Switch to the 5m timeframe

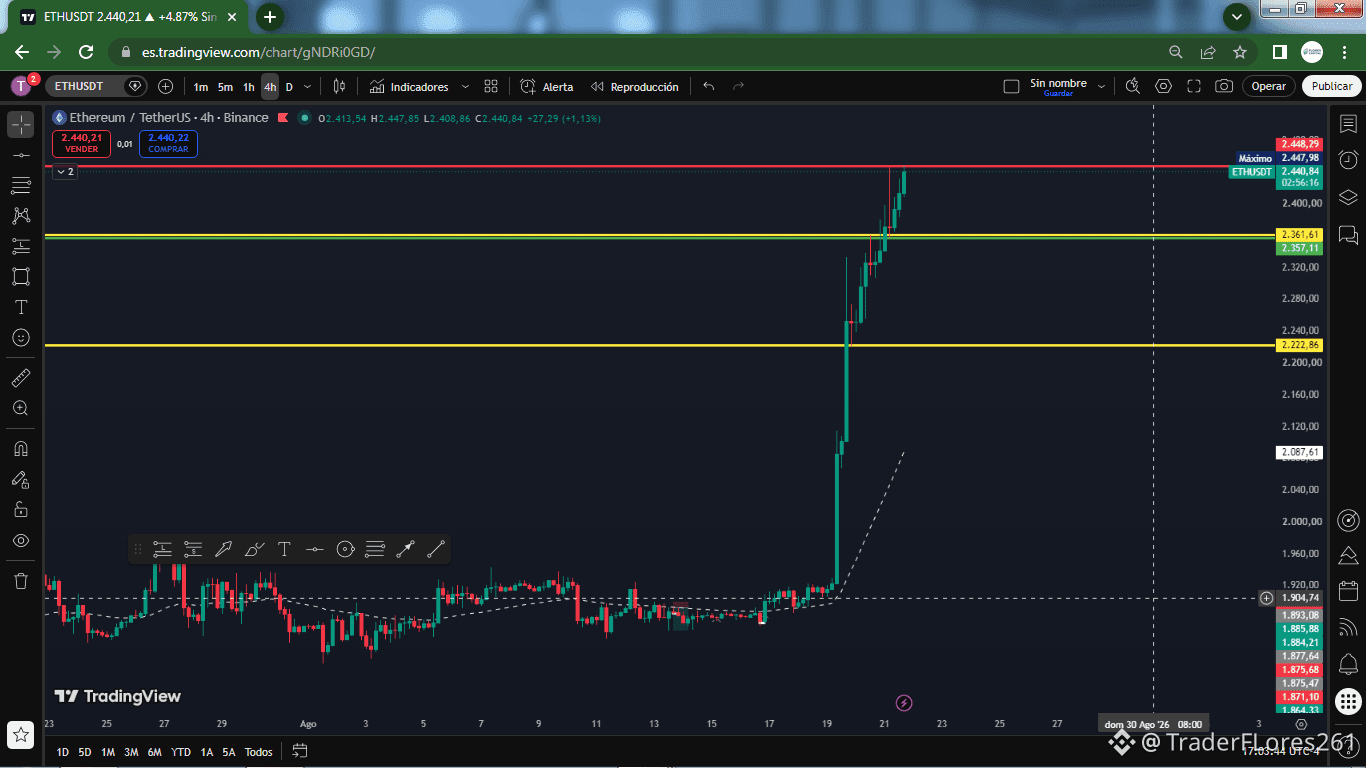tap(225, 87)
